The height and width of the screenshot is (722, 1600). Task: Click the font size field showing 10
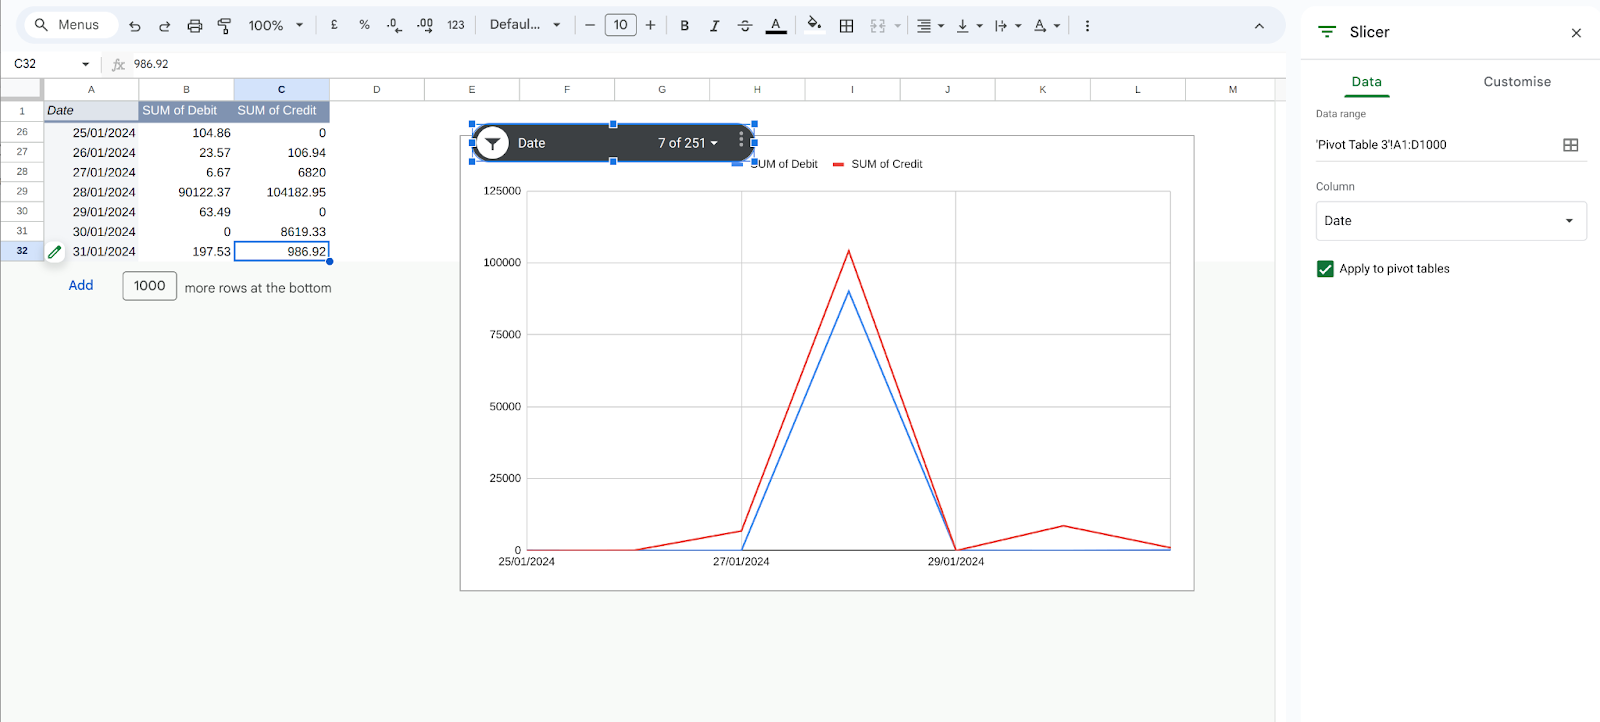point(621,25)
